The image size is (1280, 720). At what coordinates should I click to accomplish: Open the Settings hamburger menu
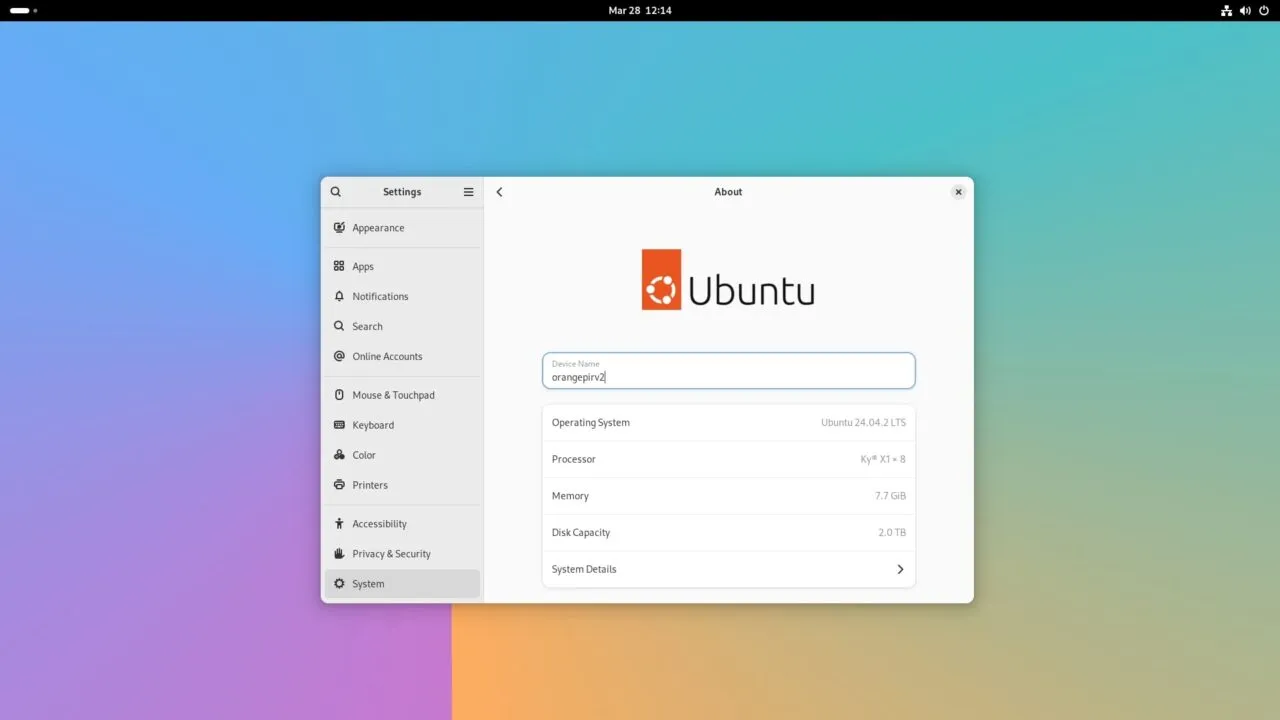468,192
